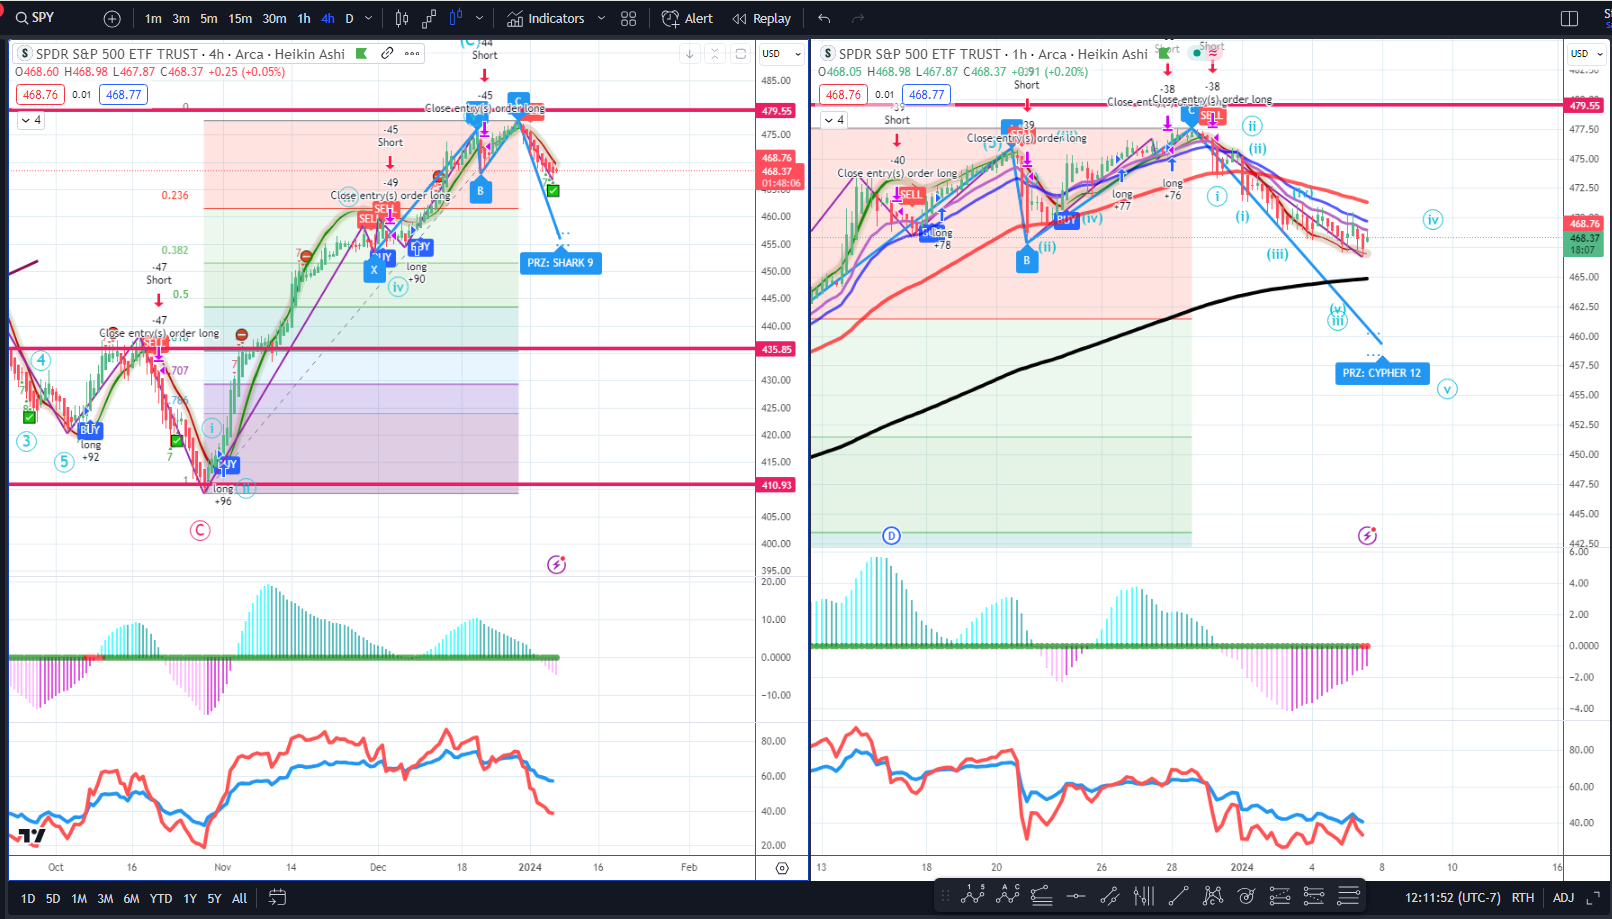Screen dimensions: 1612x919
Task: Click the 468.76 sell price button on the 4h chart
Action: click(40, 95)
